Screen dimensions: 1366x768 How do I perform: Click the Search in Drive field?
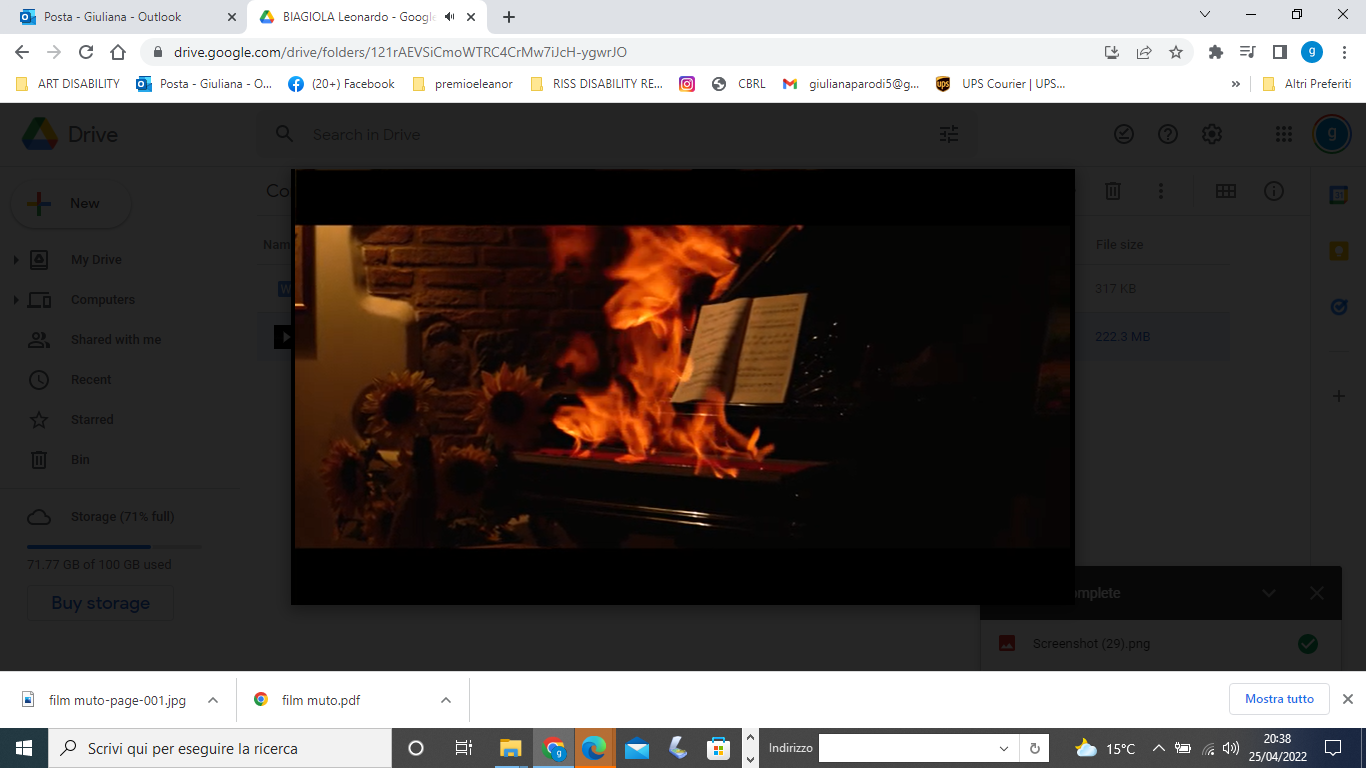tap(600, 134)
